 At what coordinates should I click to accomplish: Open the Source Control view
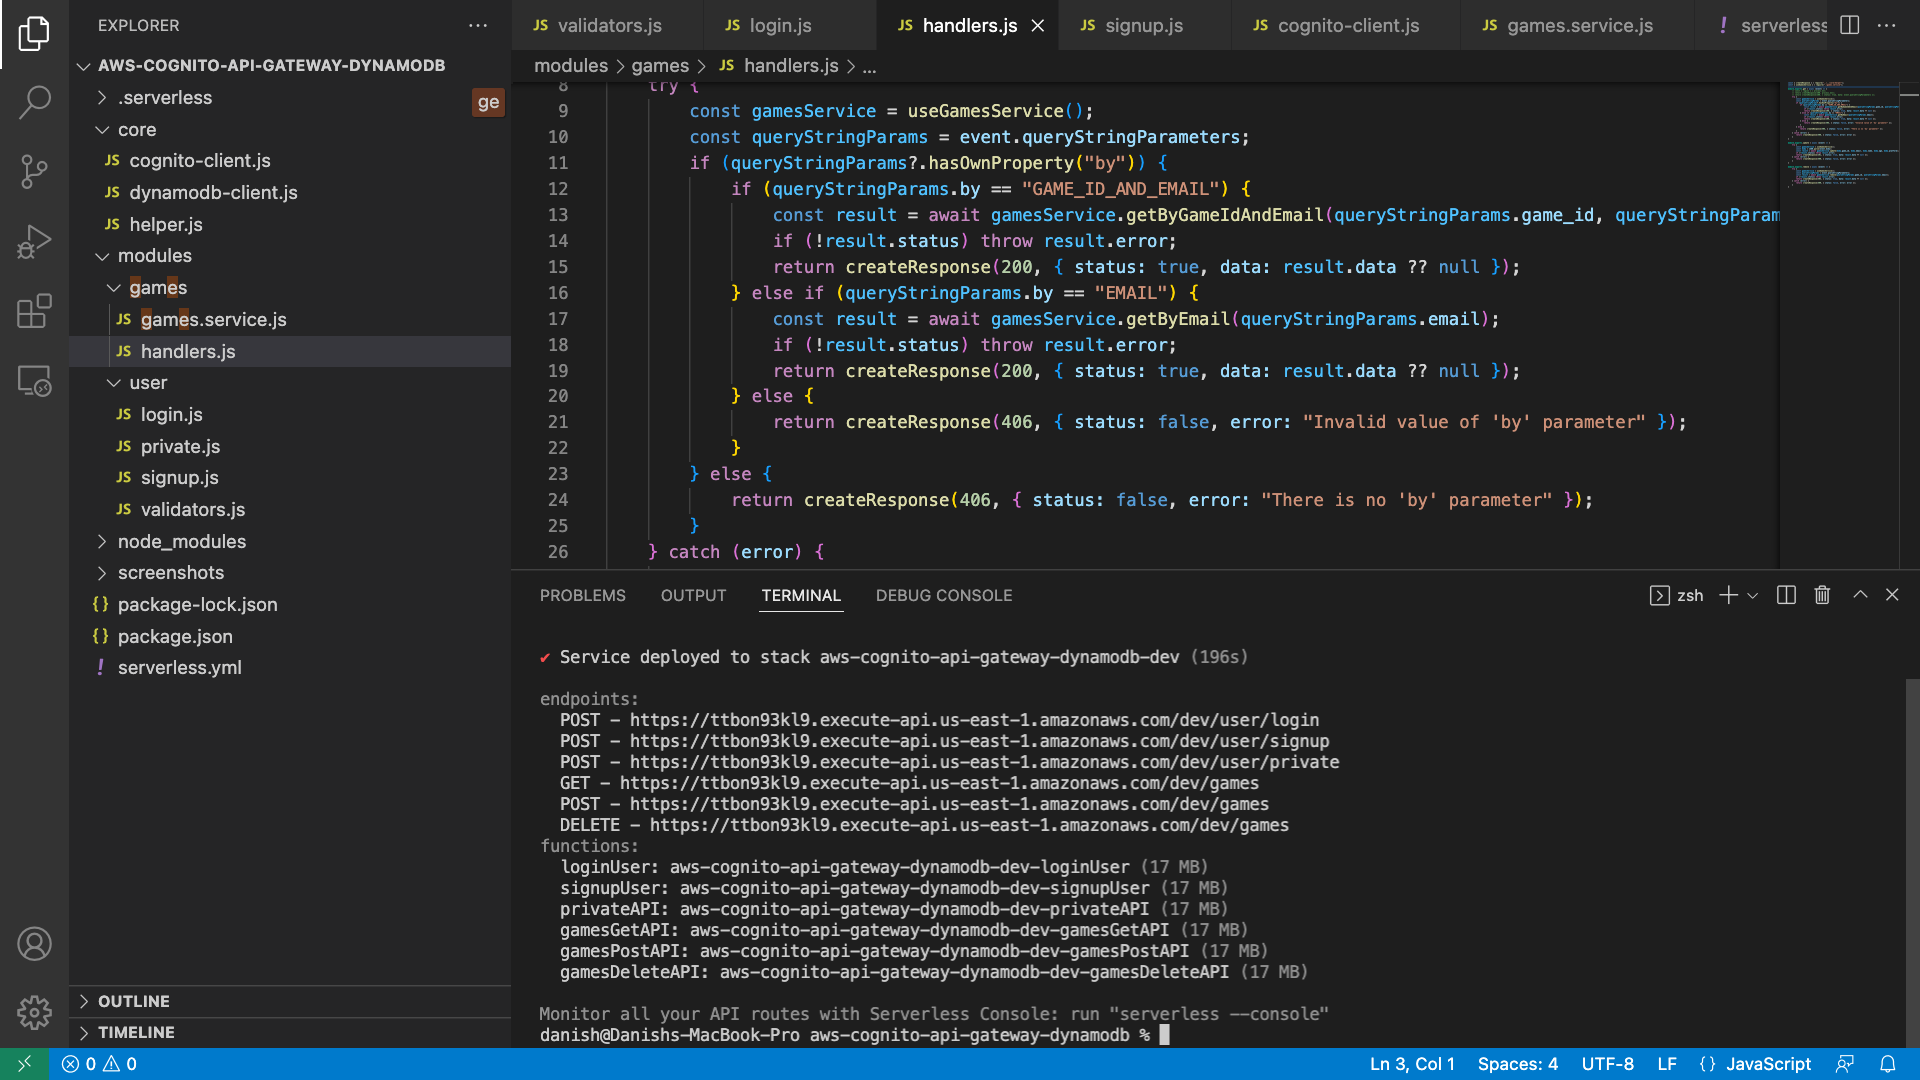tap(34, 171)
